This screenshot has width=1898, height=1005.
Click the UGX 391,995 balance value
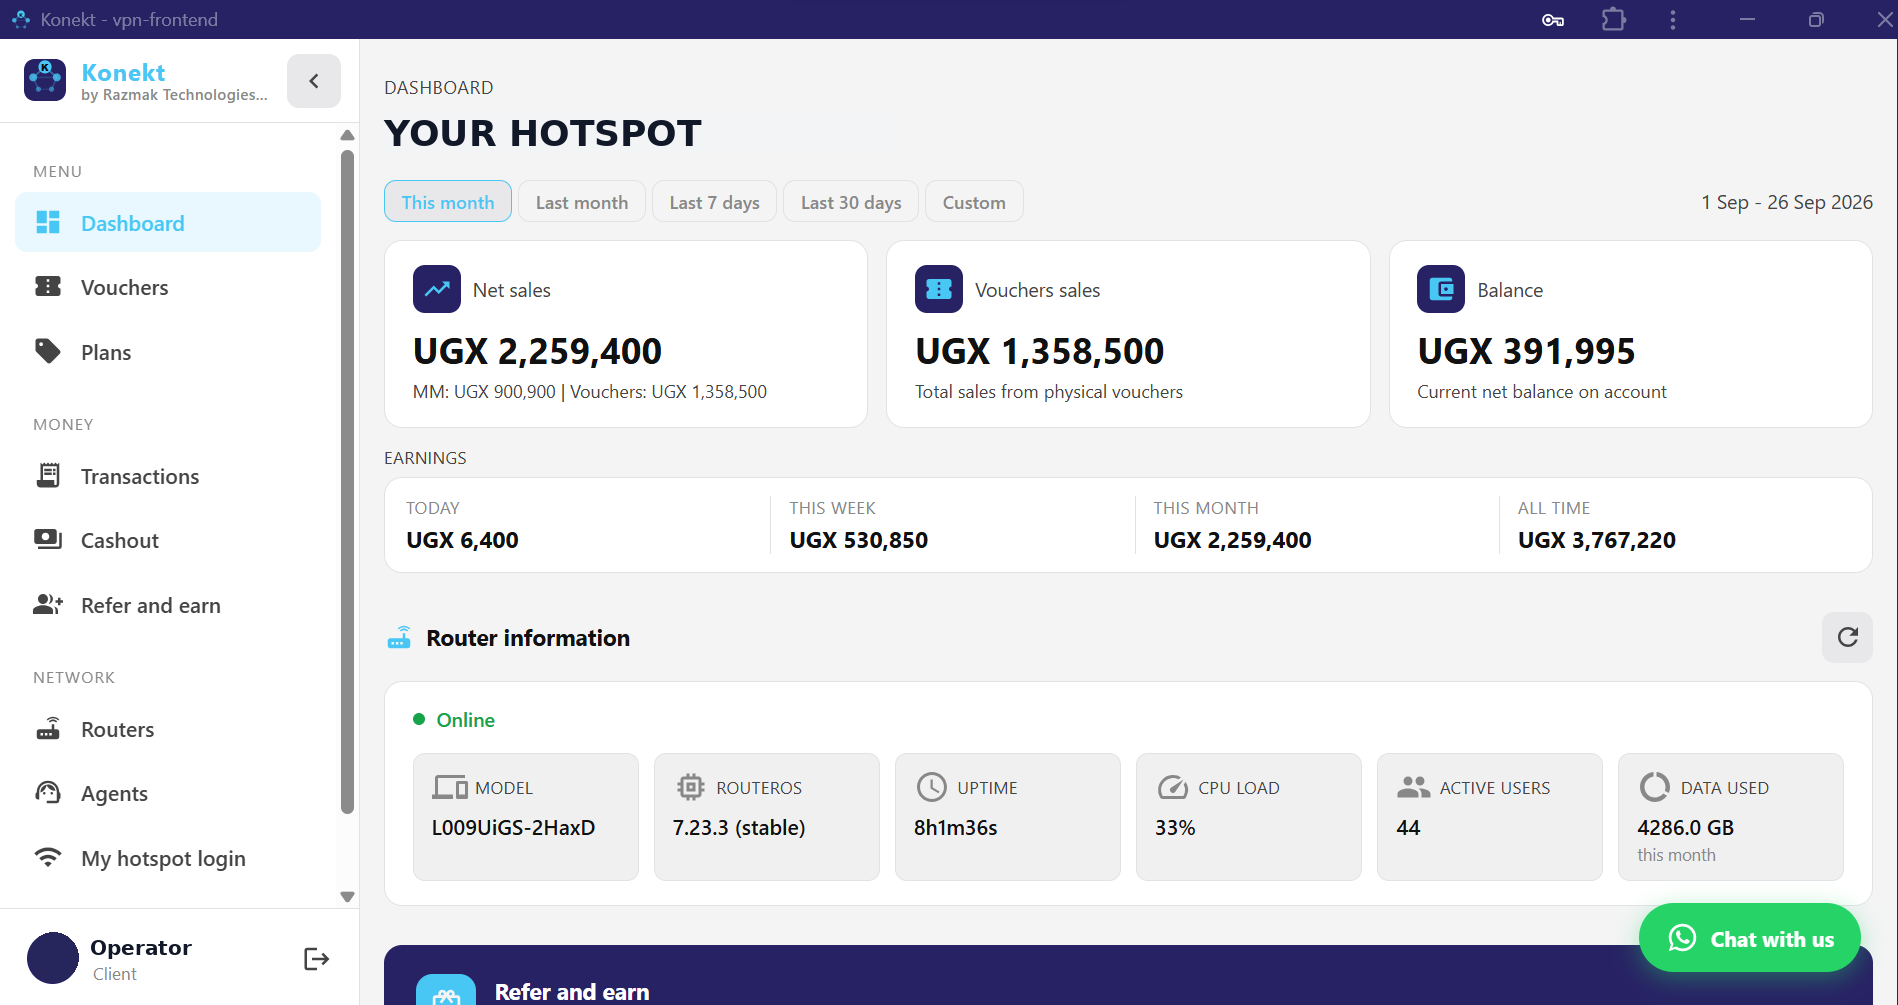click(1526, 351)
